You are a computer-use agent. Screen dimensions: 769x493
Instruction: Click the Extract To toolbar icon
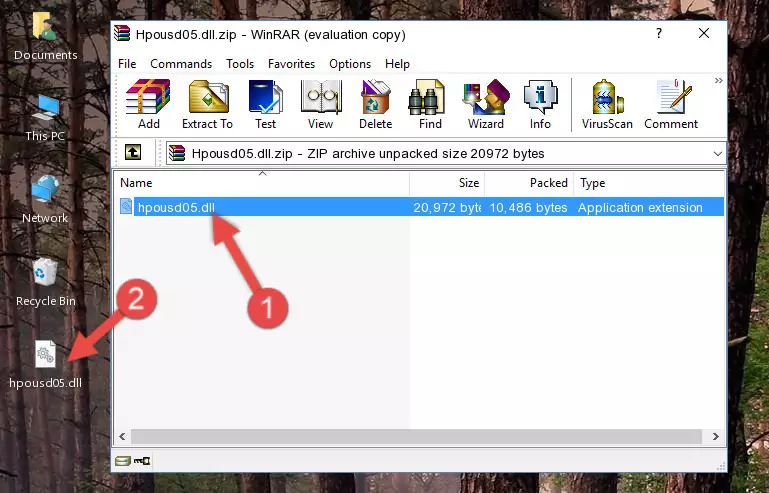click(207, 104)
